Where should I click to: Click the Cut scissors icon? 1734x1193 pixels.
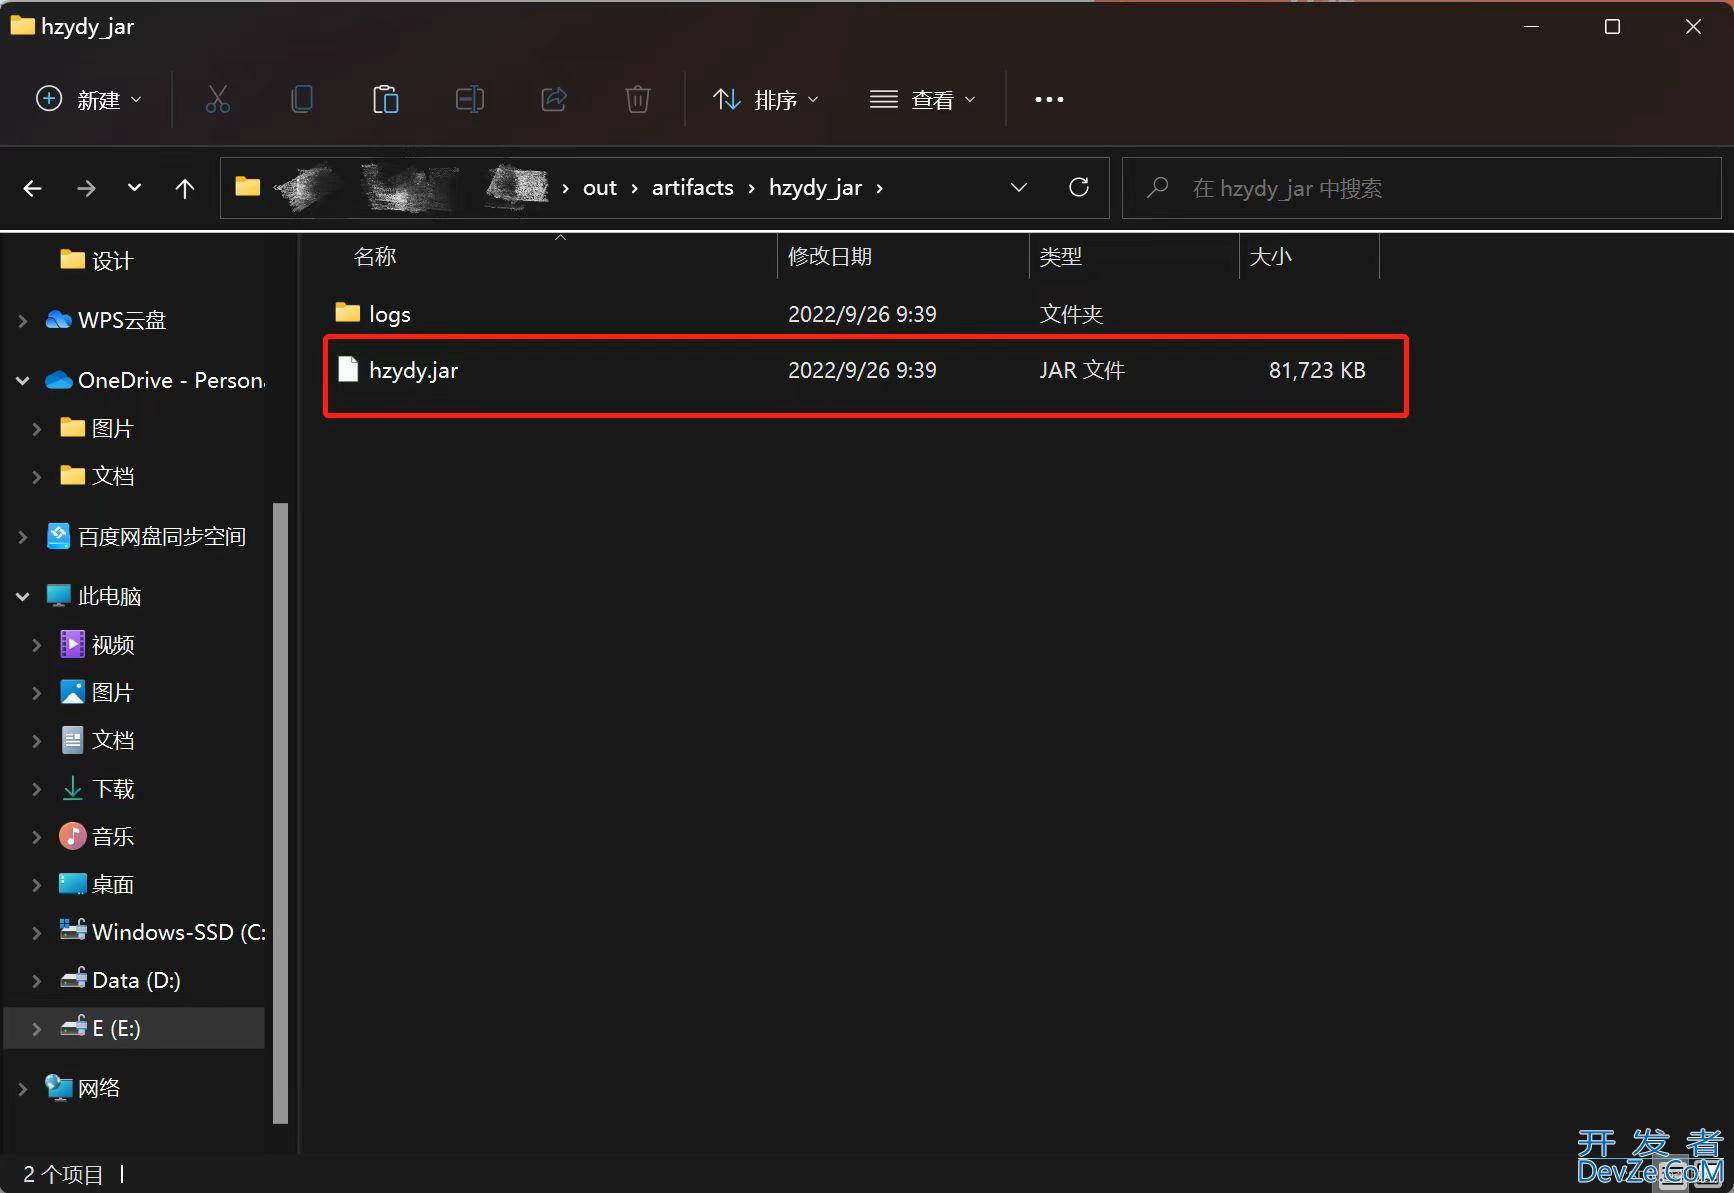pyautogui.click(x=217, y=99)
